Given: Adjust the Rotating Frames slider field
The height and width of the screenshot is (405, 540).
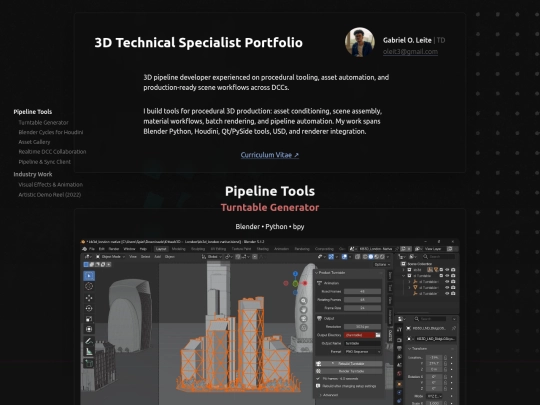Looking at the screenshot, I should click(362, 300).
